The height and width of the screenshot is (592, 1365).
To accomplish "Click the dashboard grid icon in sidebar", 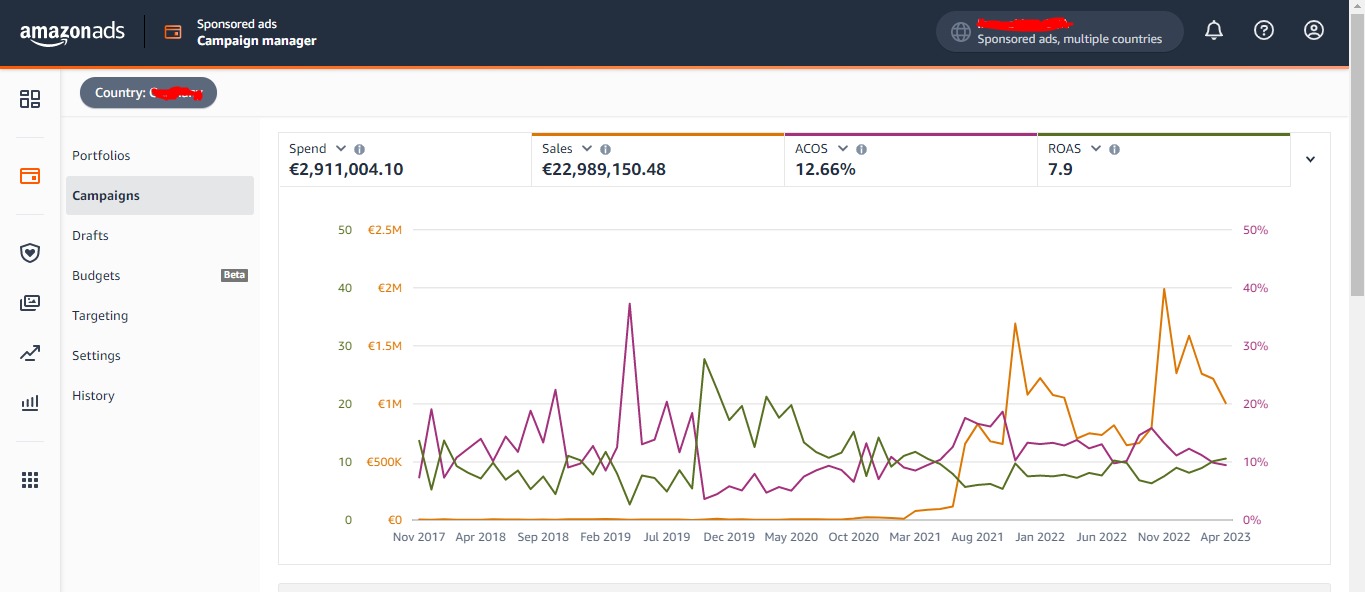I will click(30, 99).
